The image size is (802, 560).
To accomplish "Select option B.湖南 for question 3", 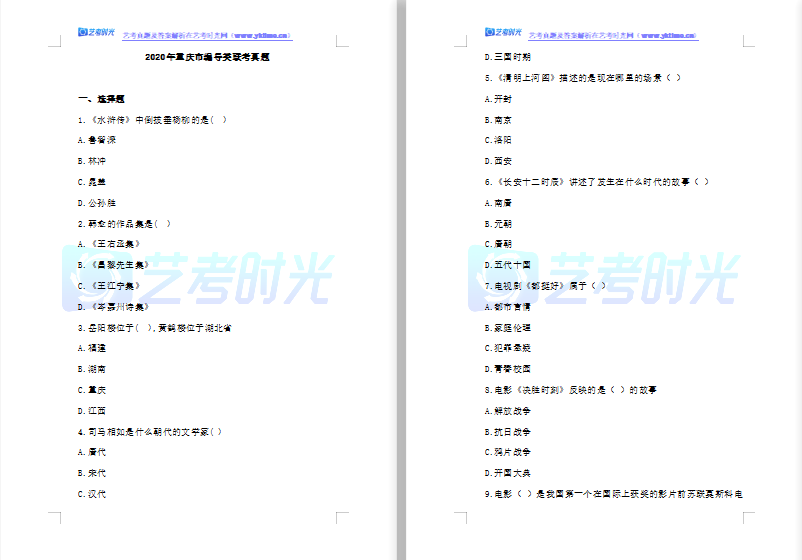I will pyautogui.click(x=91, y=369).
